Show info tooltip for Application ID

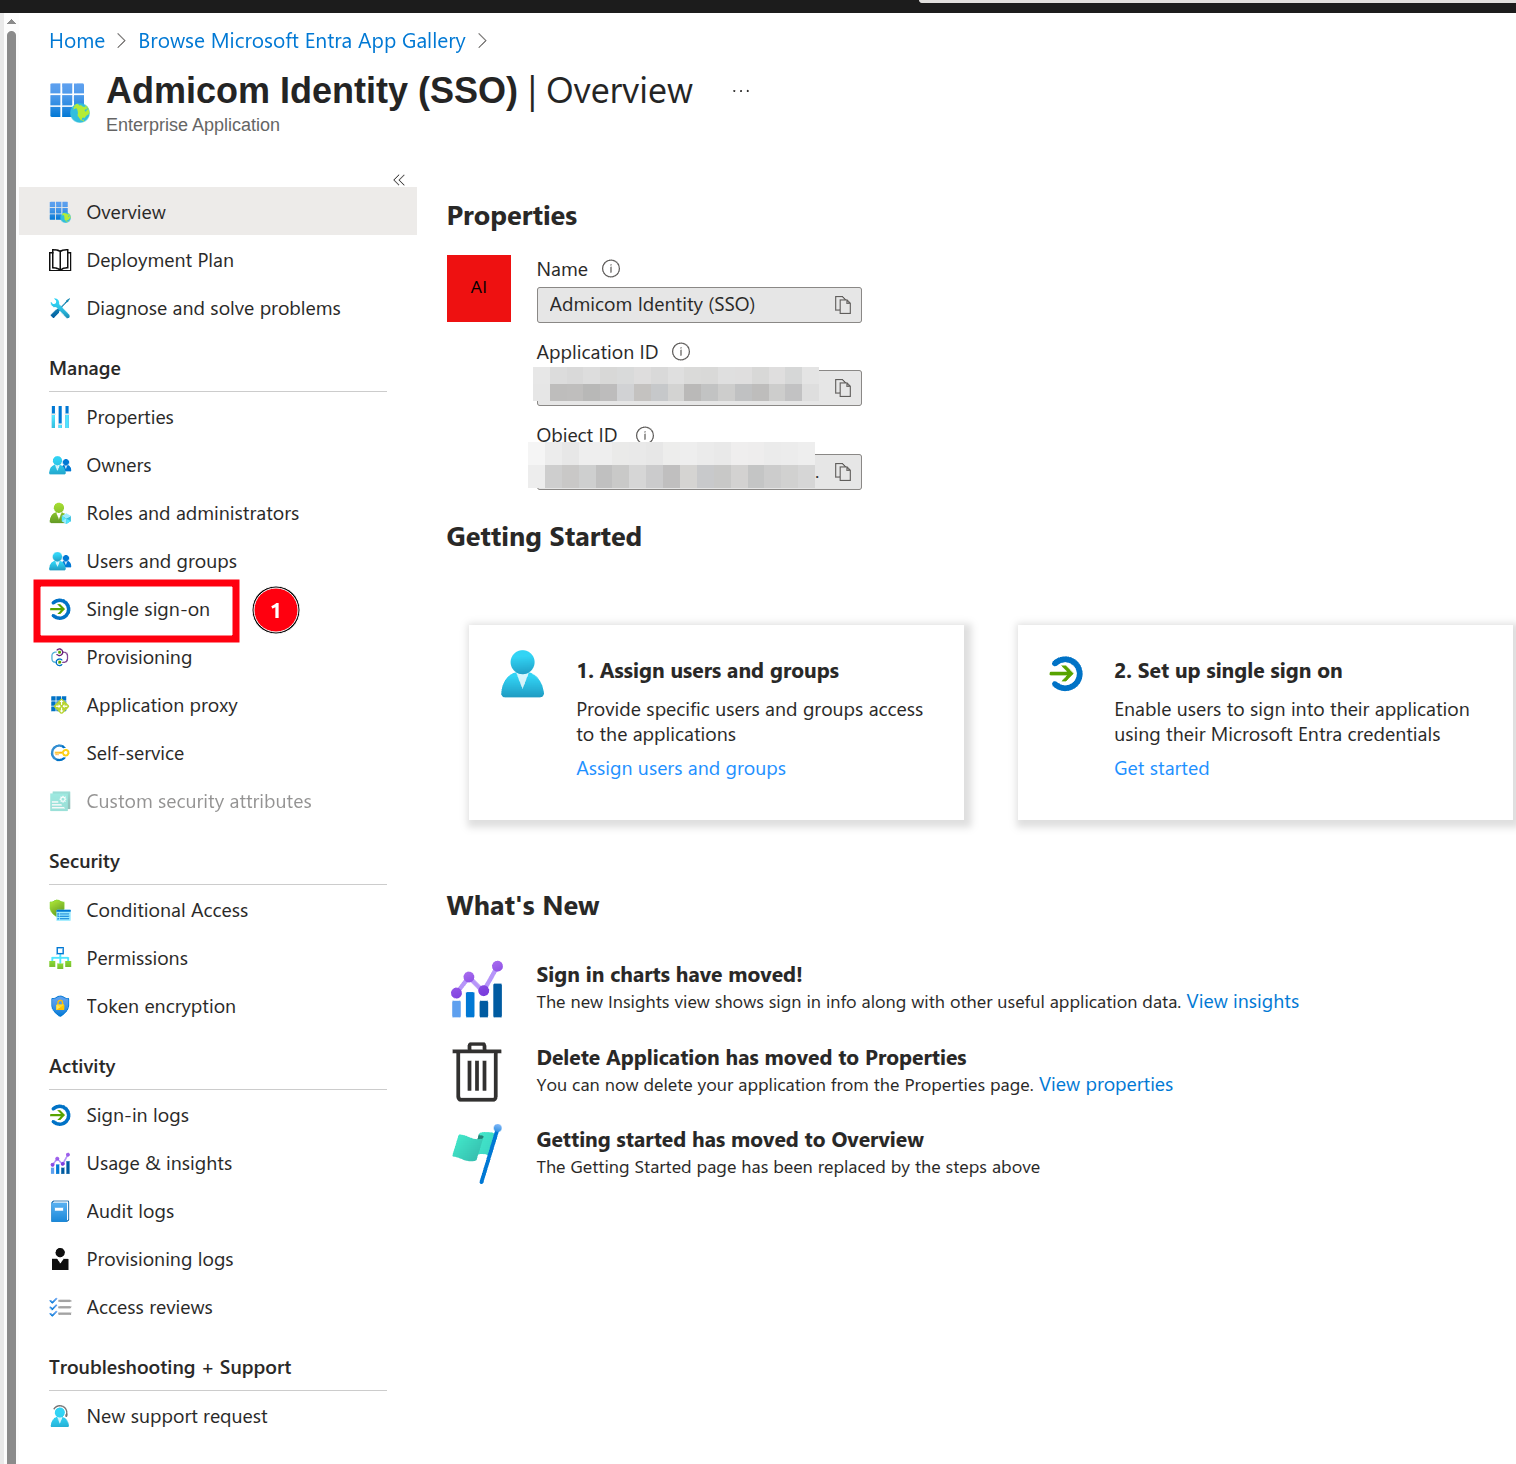click(x=681, y=352)
